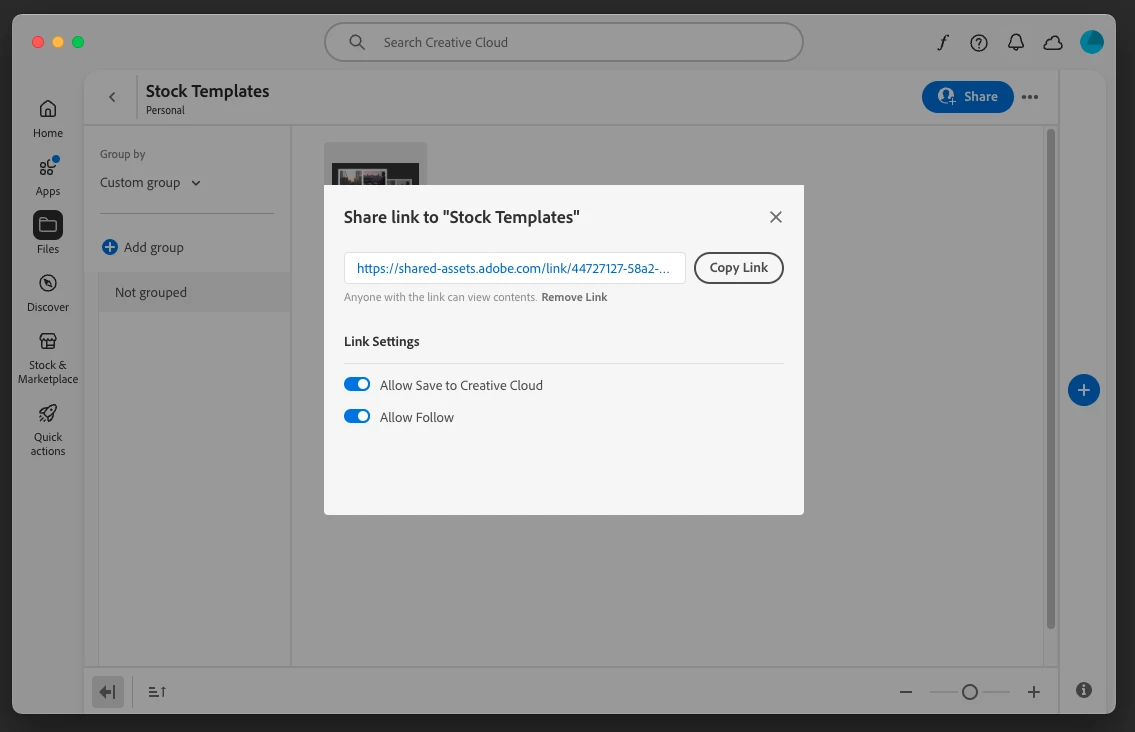Click the blue Share button
The width and height of the screenshot is (1135, 732).
click(x=967, y=97)
